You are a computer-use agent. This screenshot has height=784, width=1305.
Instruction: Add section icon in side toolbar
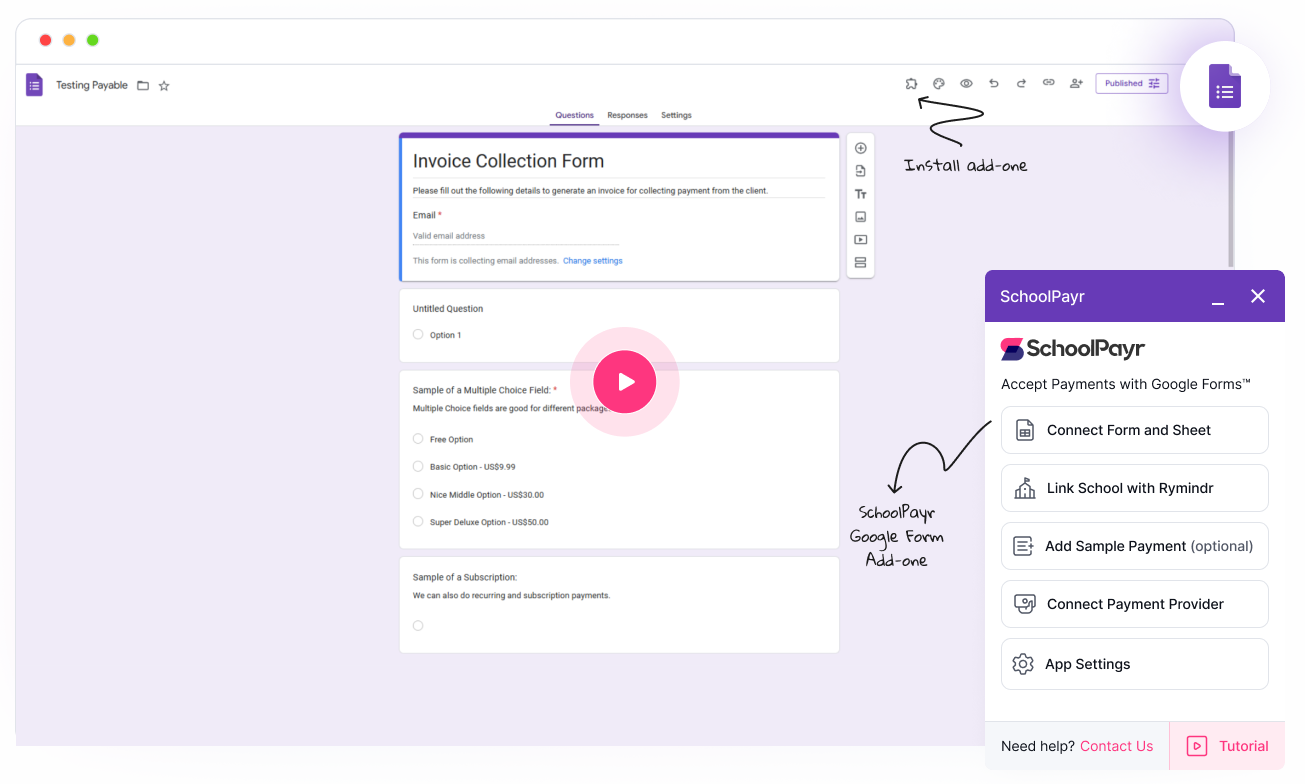point(860,263)
